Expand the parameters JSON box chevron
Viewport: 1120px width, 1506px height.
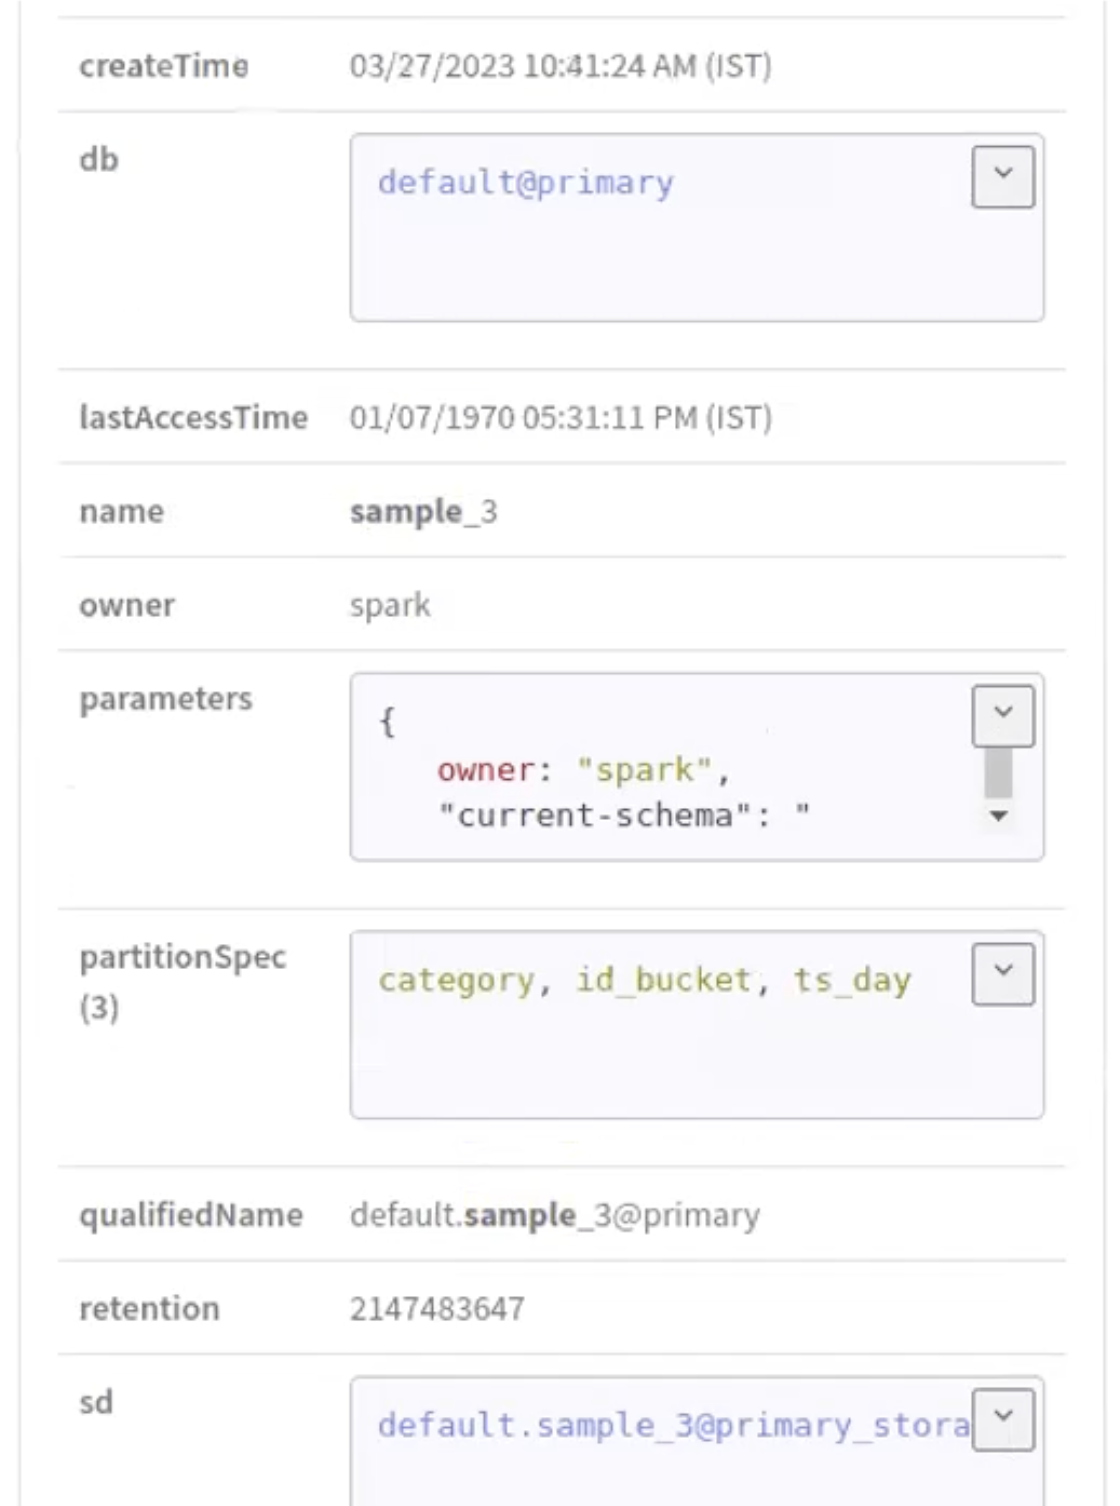pyautogui.click(x=1002, y=716)
